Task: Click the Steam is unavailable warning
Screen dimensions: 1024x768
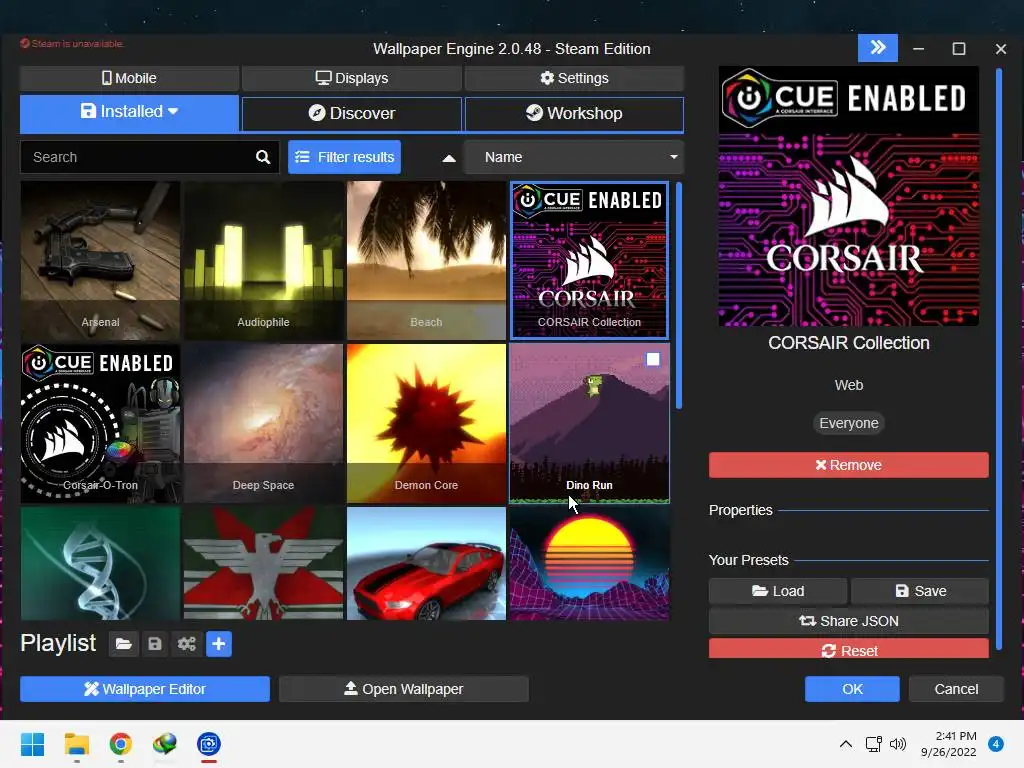Action: [x=72, y=44]
